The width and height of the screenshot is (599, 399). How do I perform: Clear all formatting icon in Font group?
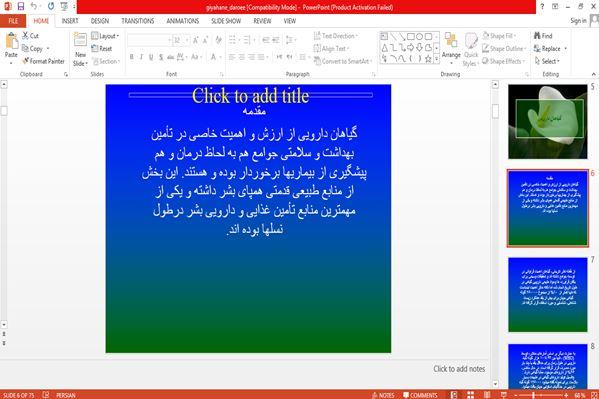[219, 40]
